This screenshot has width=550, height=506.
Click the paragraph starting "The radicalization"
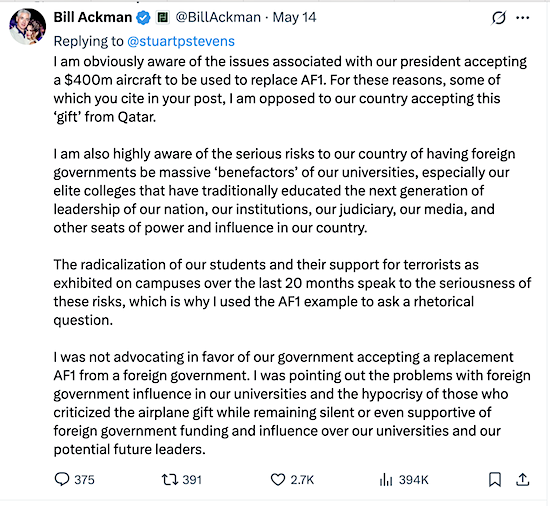[x=292, y=292]
